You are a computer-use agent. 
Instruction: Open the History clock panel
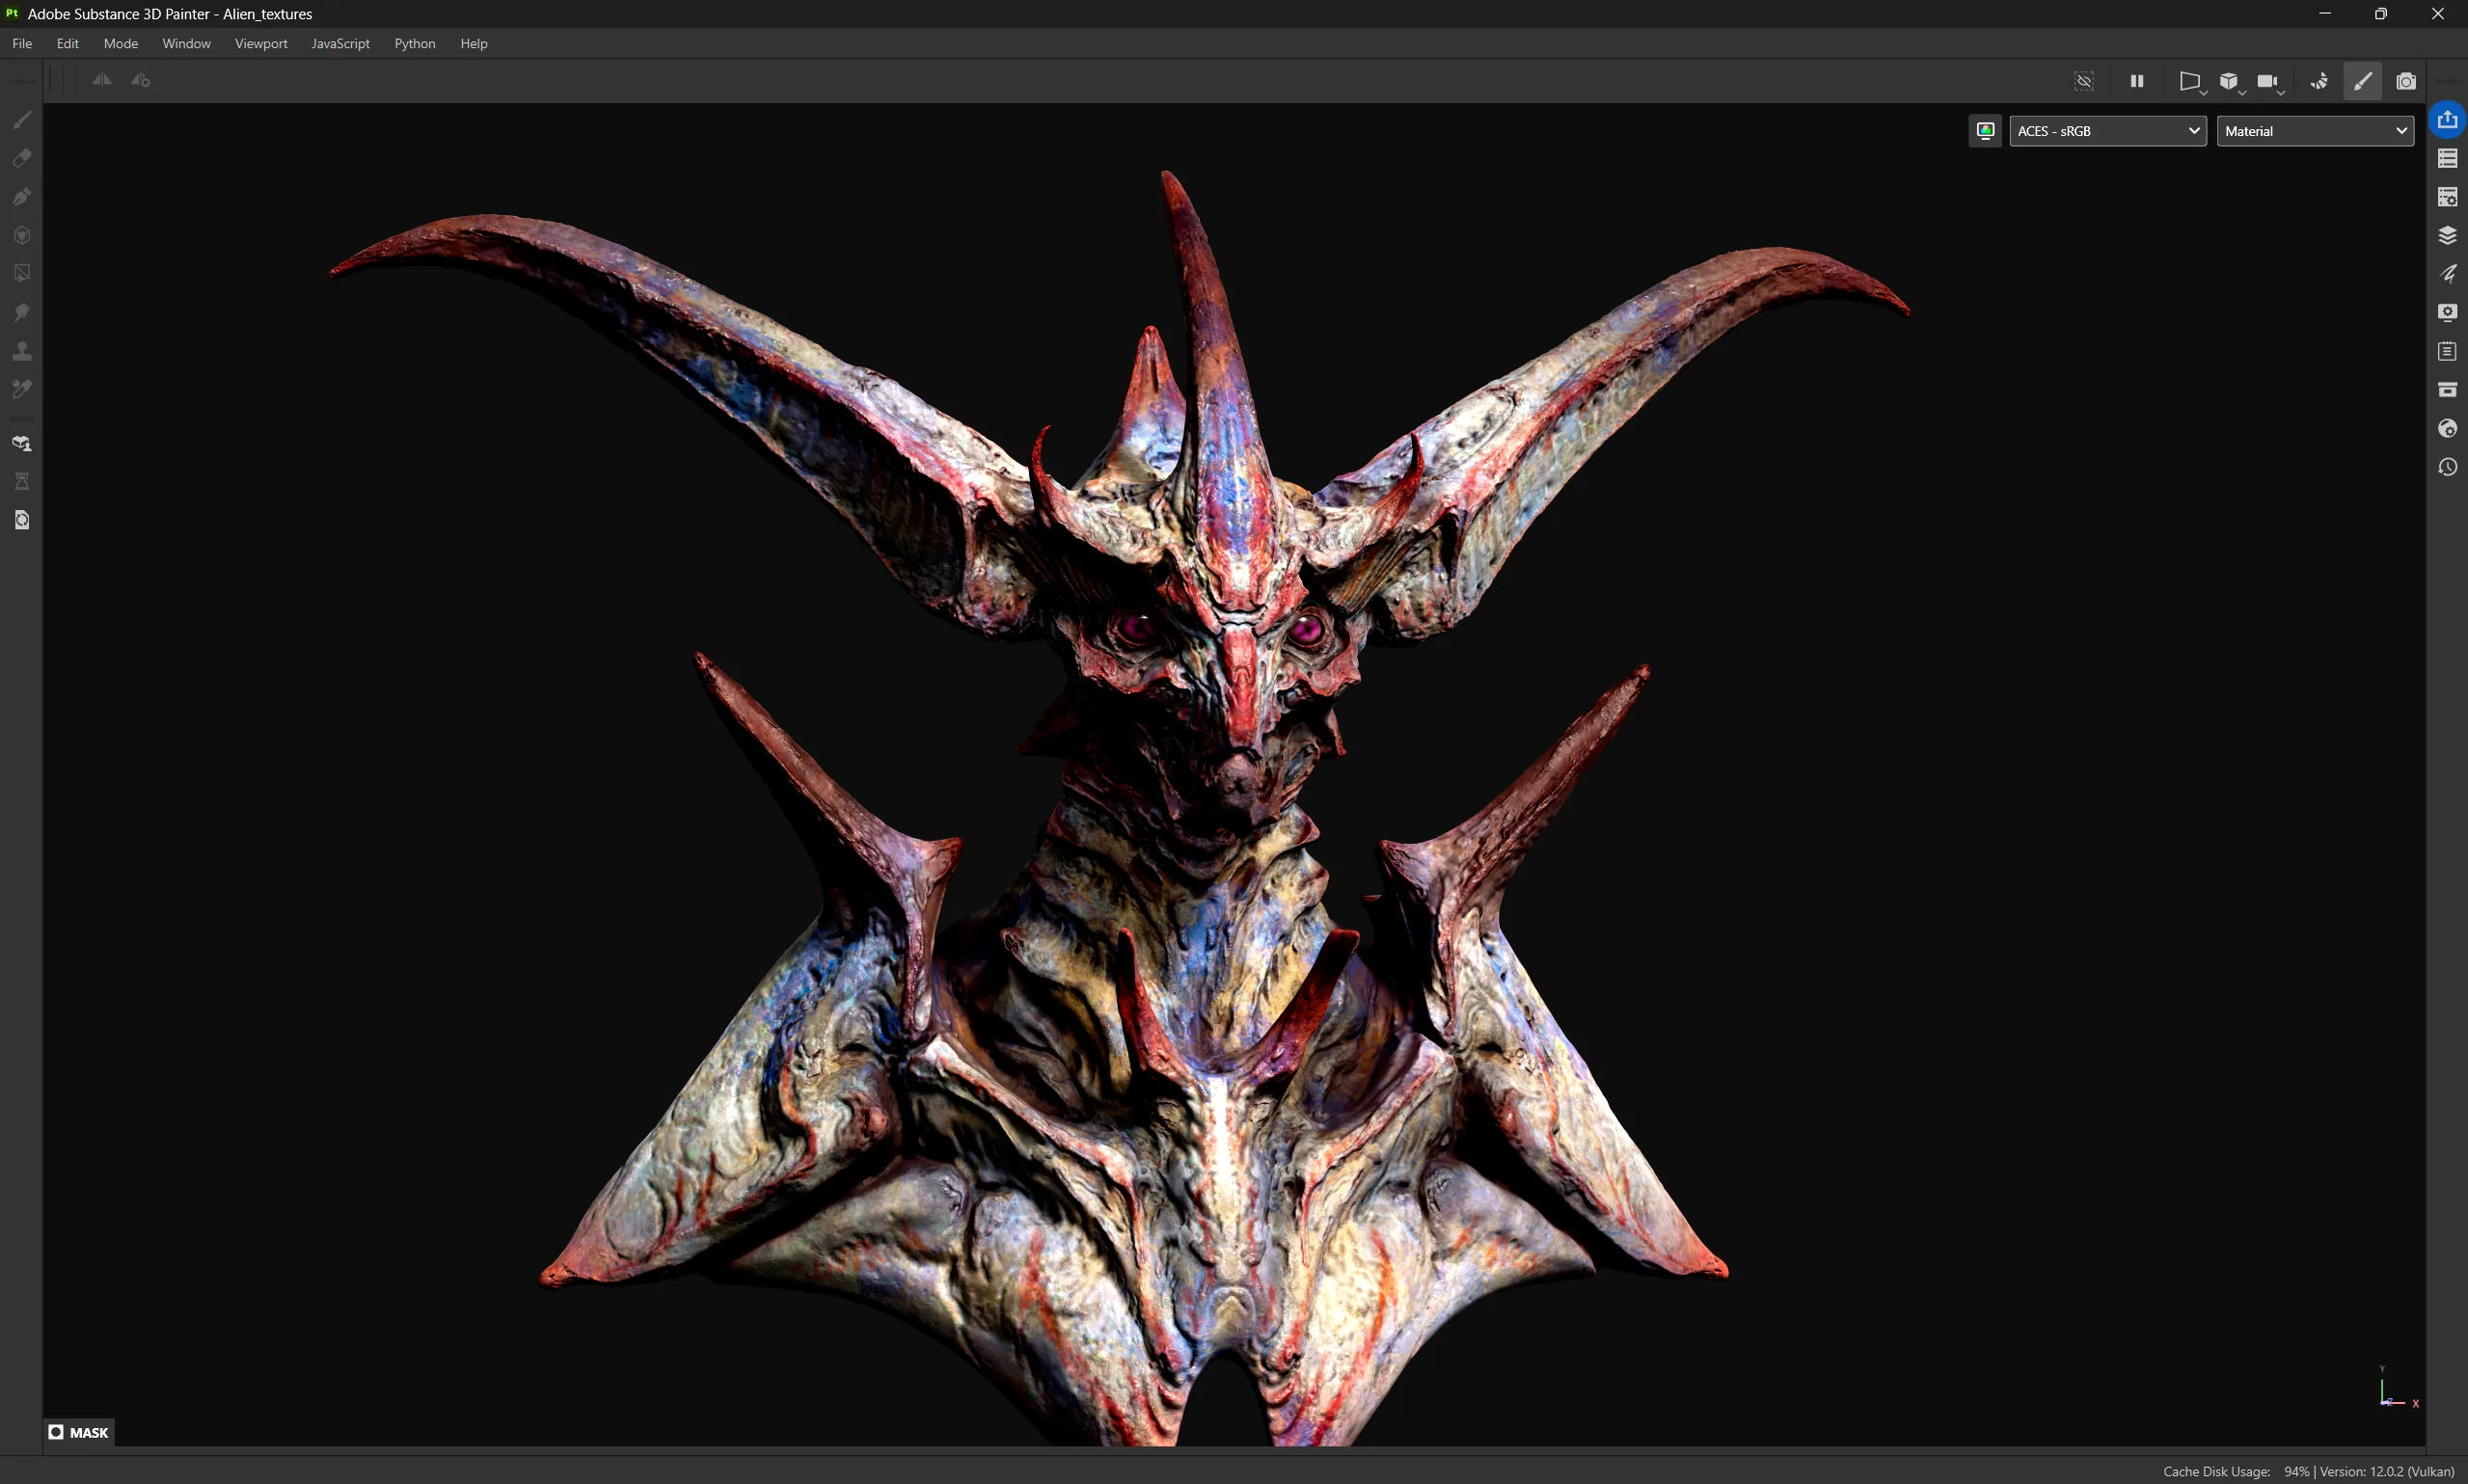[2447, 467]
